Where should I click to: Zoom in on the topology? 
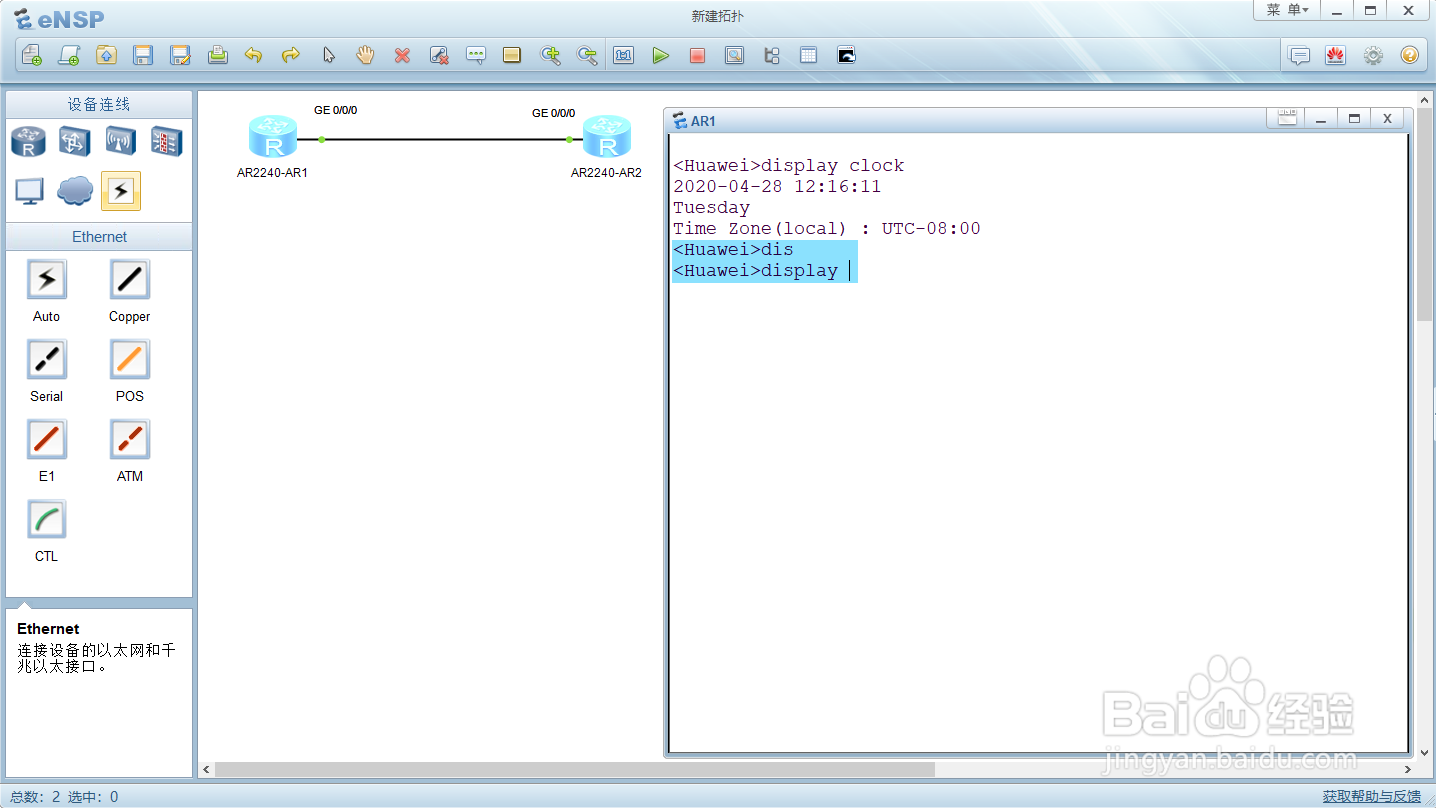(x=550, y=55)
